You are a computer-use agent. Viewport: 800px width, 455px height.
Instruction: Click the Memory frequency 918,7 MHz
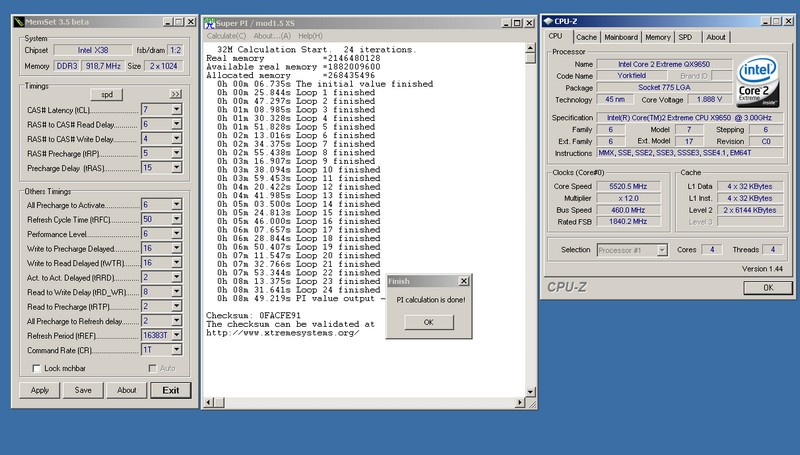click(103, 66)
